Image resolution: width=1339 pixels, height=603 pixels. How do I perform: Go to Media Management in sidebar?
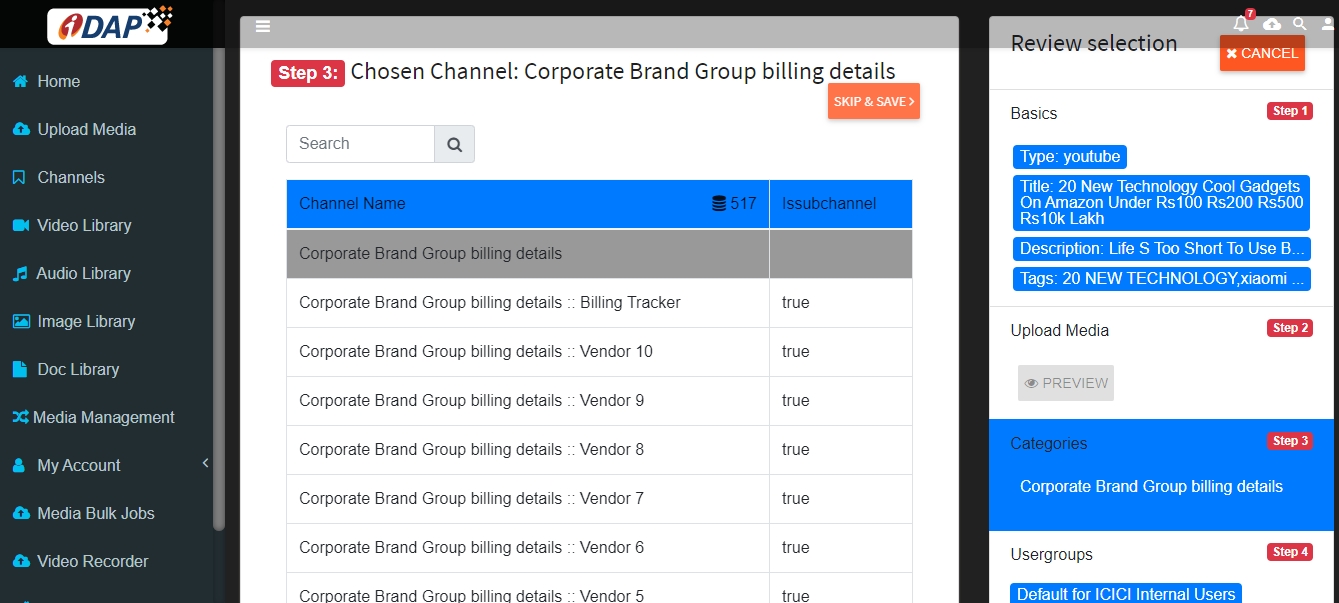click(x=103, y=417)
